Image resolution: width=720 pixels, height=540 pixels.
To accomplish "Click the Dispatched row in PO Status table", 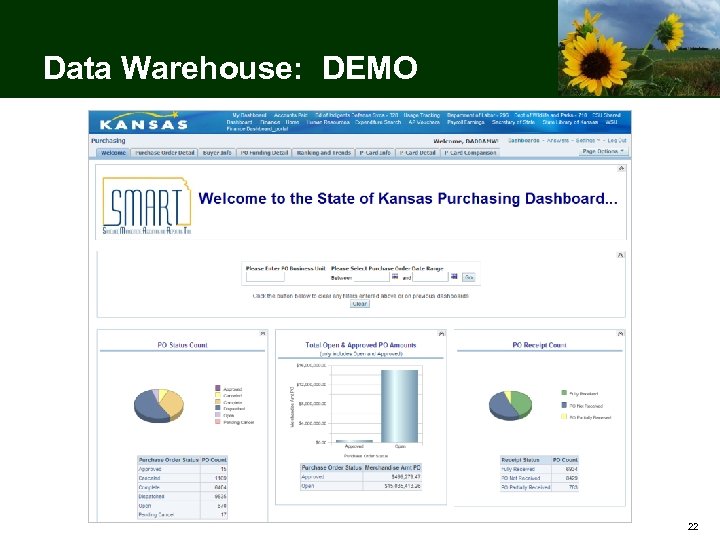I will click(182, 496).
